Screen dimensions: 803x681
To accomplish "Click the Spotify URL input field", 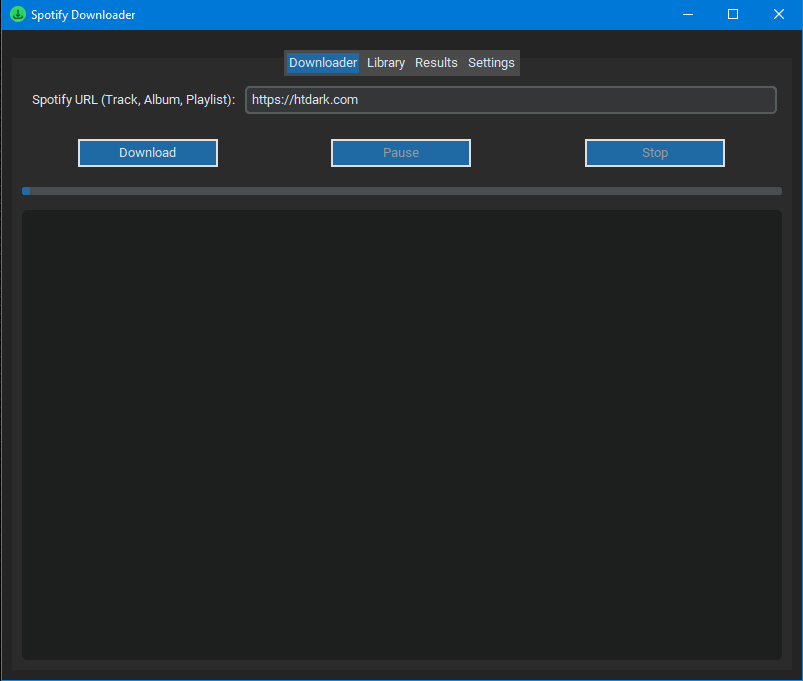I will point(511,100).
